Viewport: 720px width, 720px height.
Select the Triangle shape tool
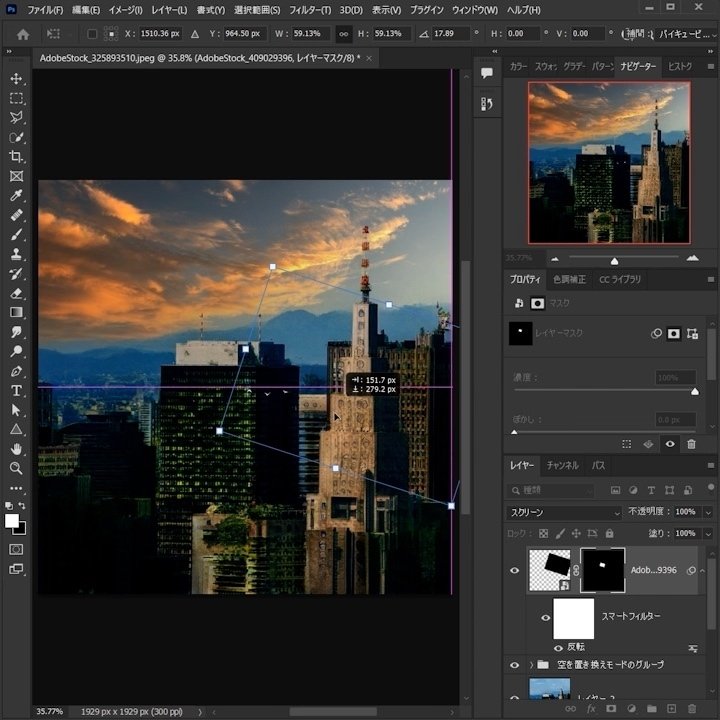pos(16,429)
